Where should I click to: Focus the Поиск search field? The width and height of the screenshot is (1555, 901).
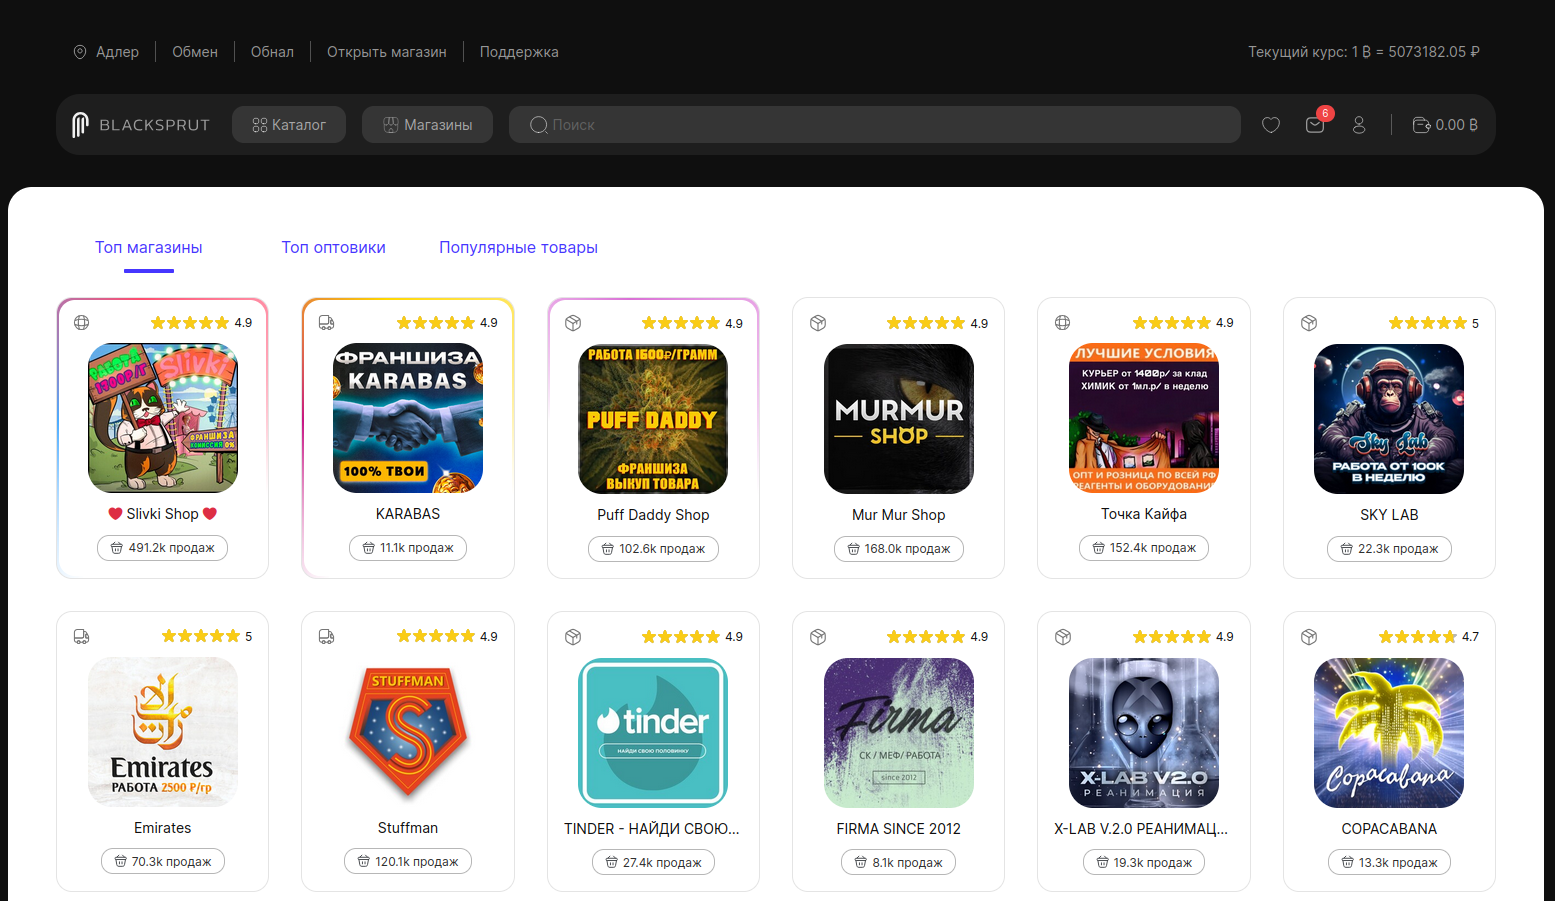(x=875, y=125)
